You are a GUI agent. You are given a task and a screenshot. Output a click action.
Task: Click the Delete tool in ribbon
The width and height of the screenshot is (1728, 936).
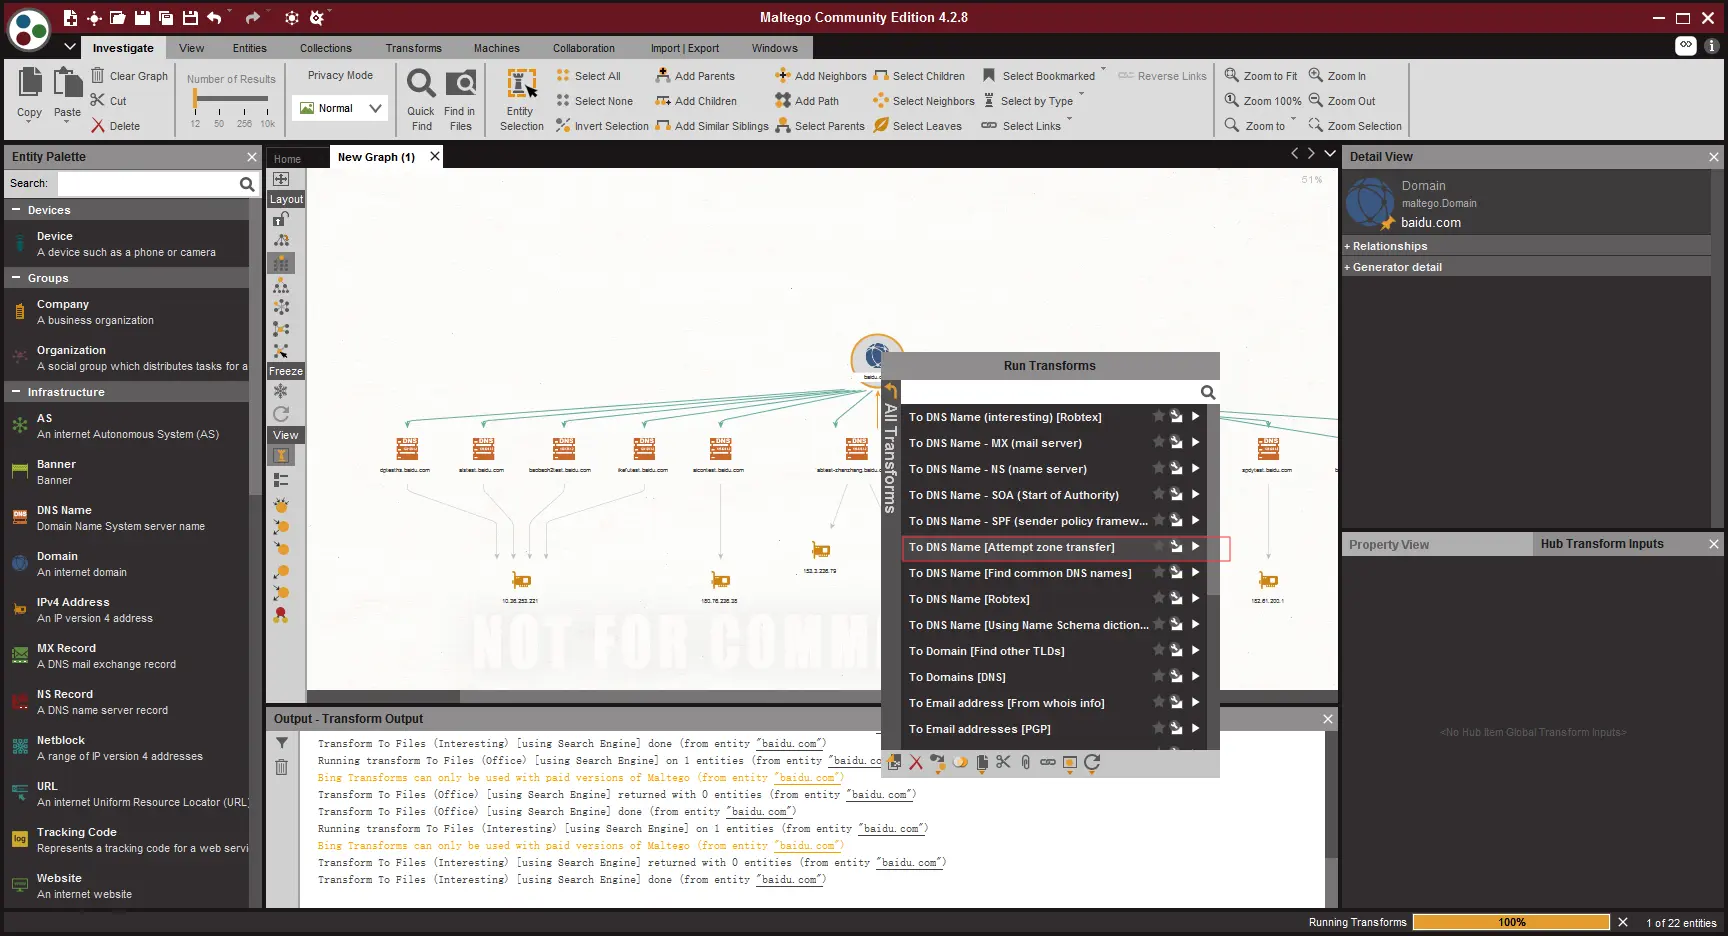pyautogui.click(x=115, y=126)
